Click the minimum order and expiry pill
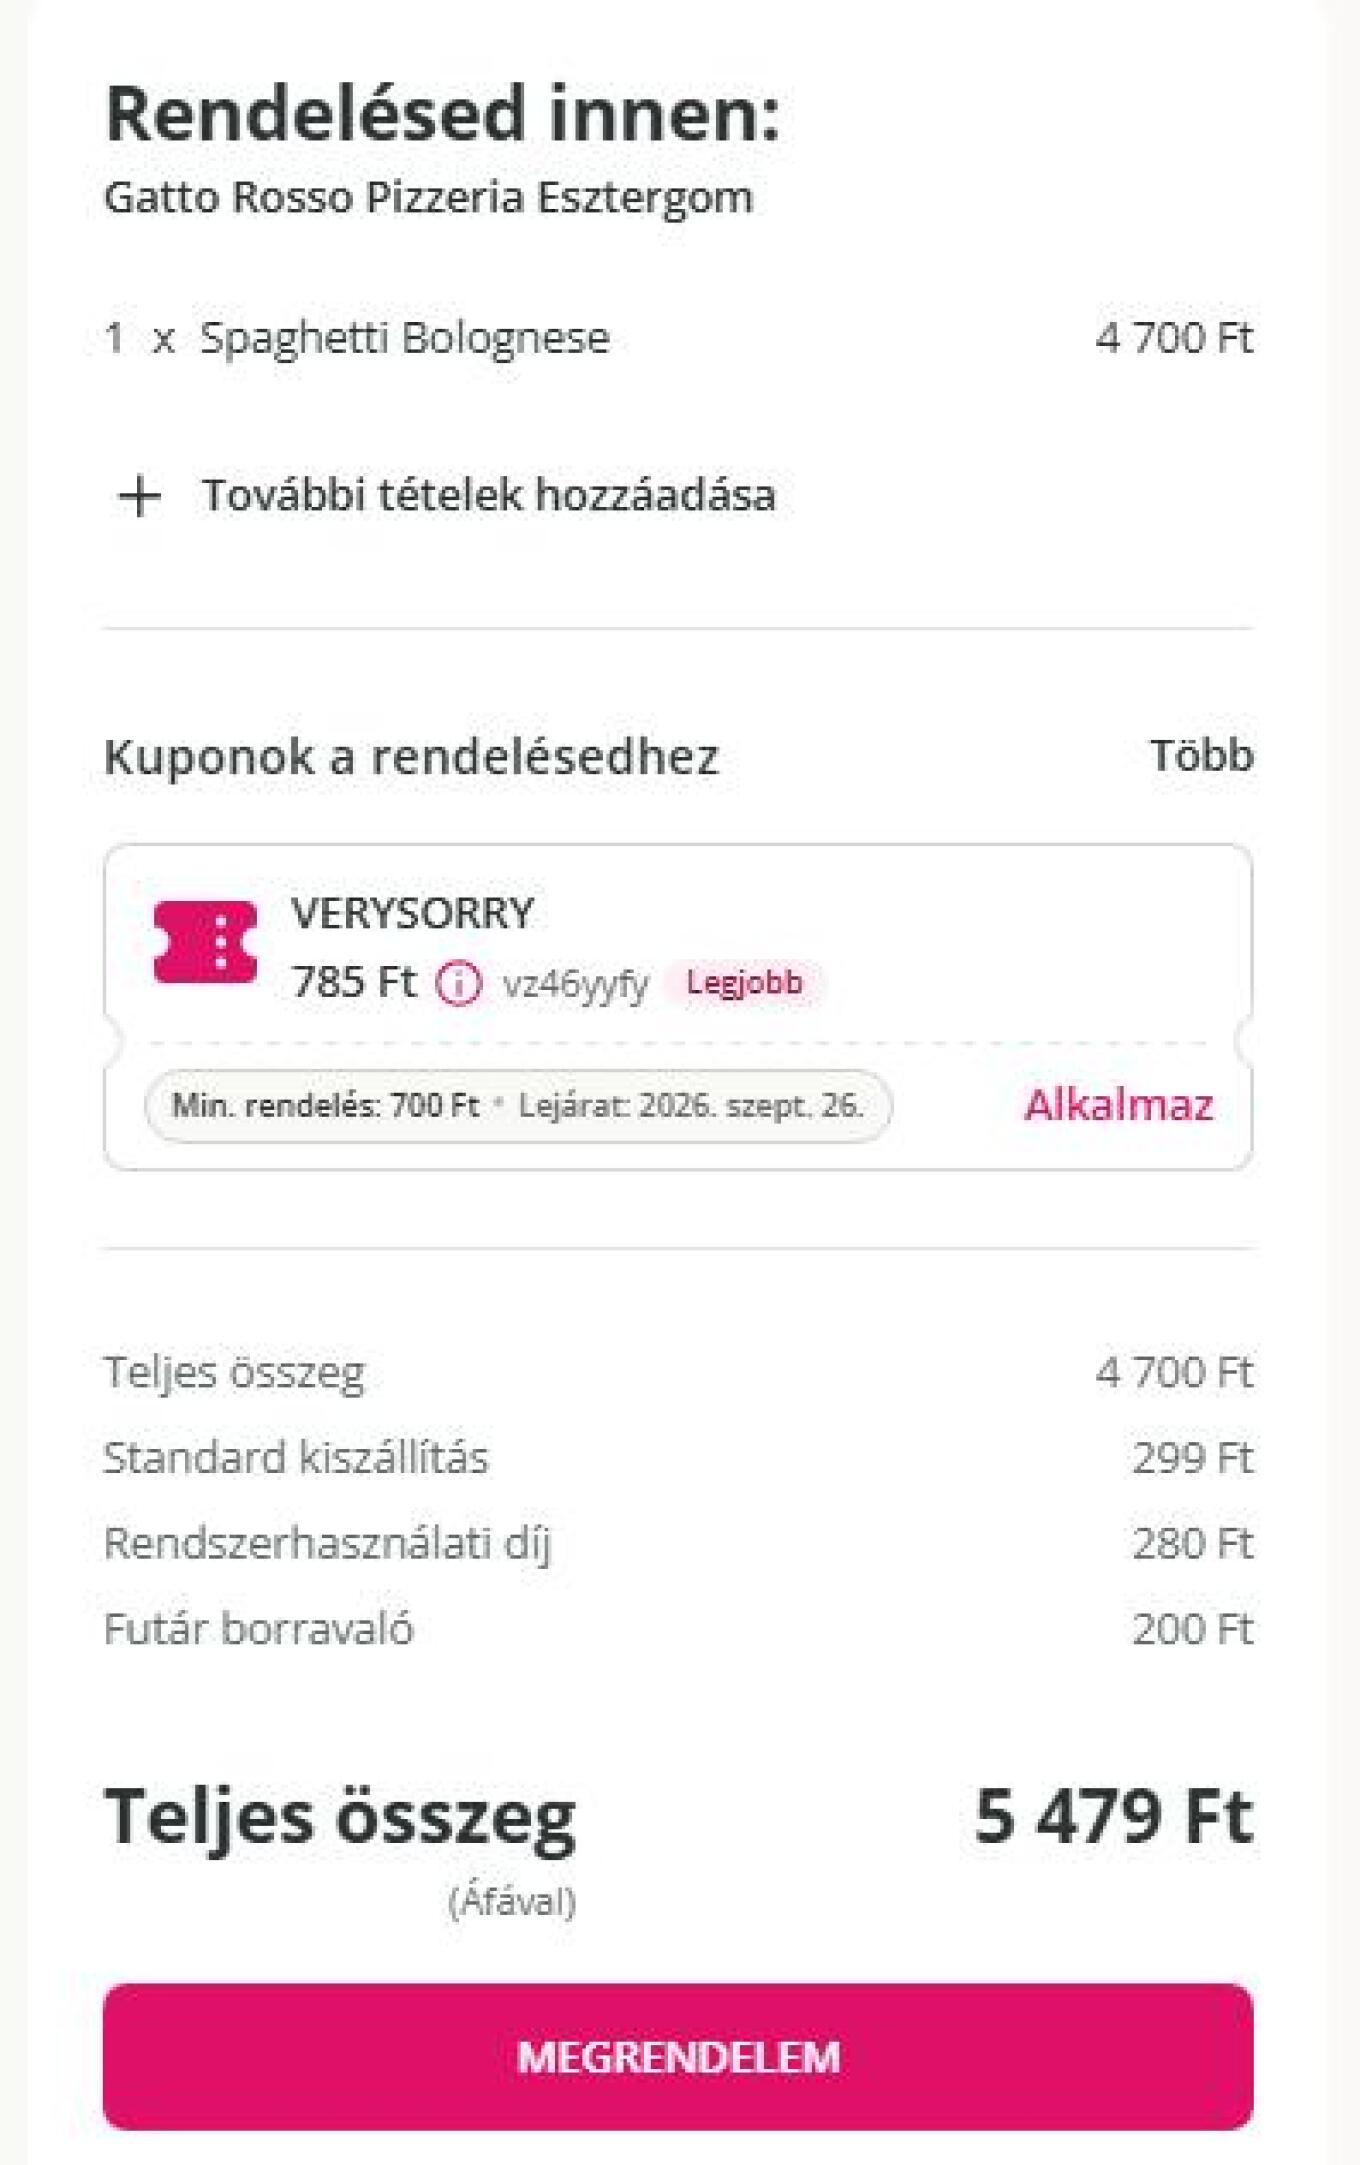Screen dimensions: 1360x2165 point(518,1106)
